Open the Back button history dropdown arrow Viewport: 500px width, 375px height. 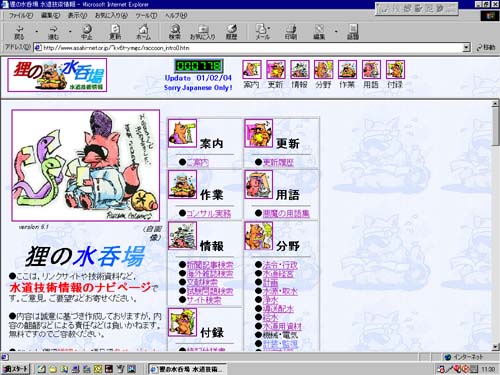point(37,32)
